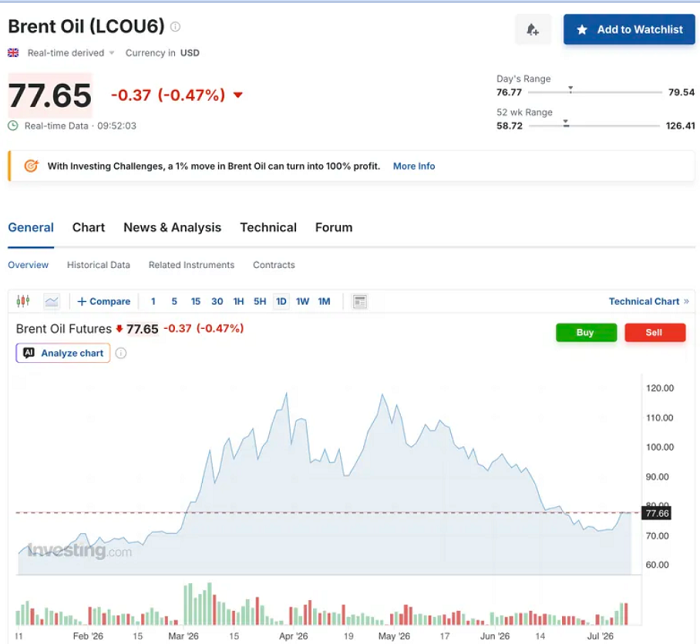700x644 pixels.
Task: Click the clock icon beside Real-time Data
Action: 13,126
